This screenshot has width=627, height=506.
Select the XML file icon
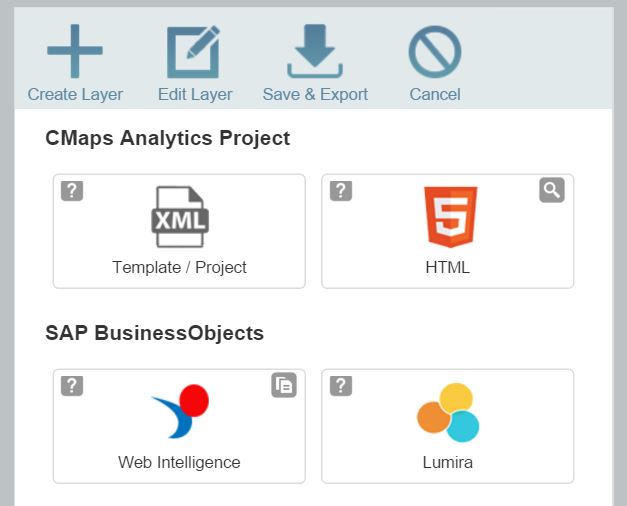(x=180, y=217)
